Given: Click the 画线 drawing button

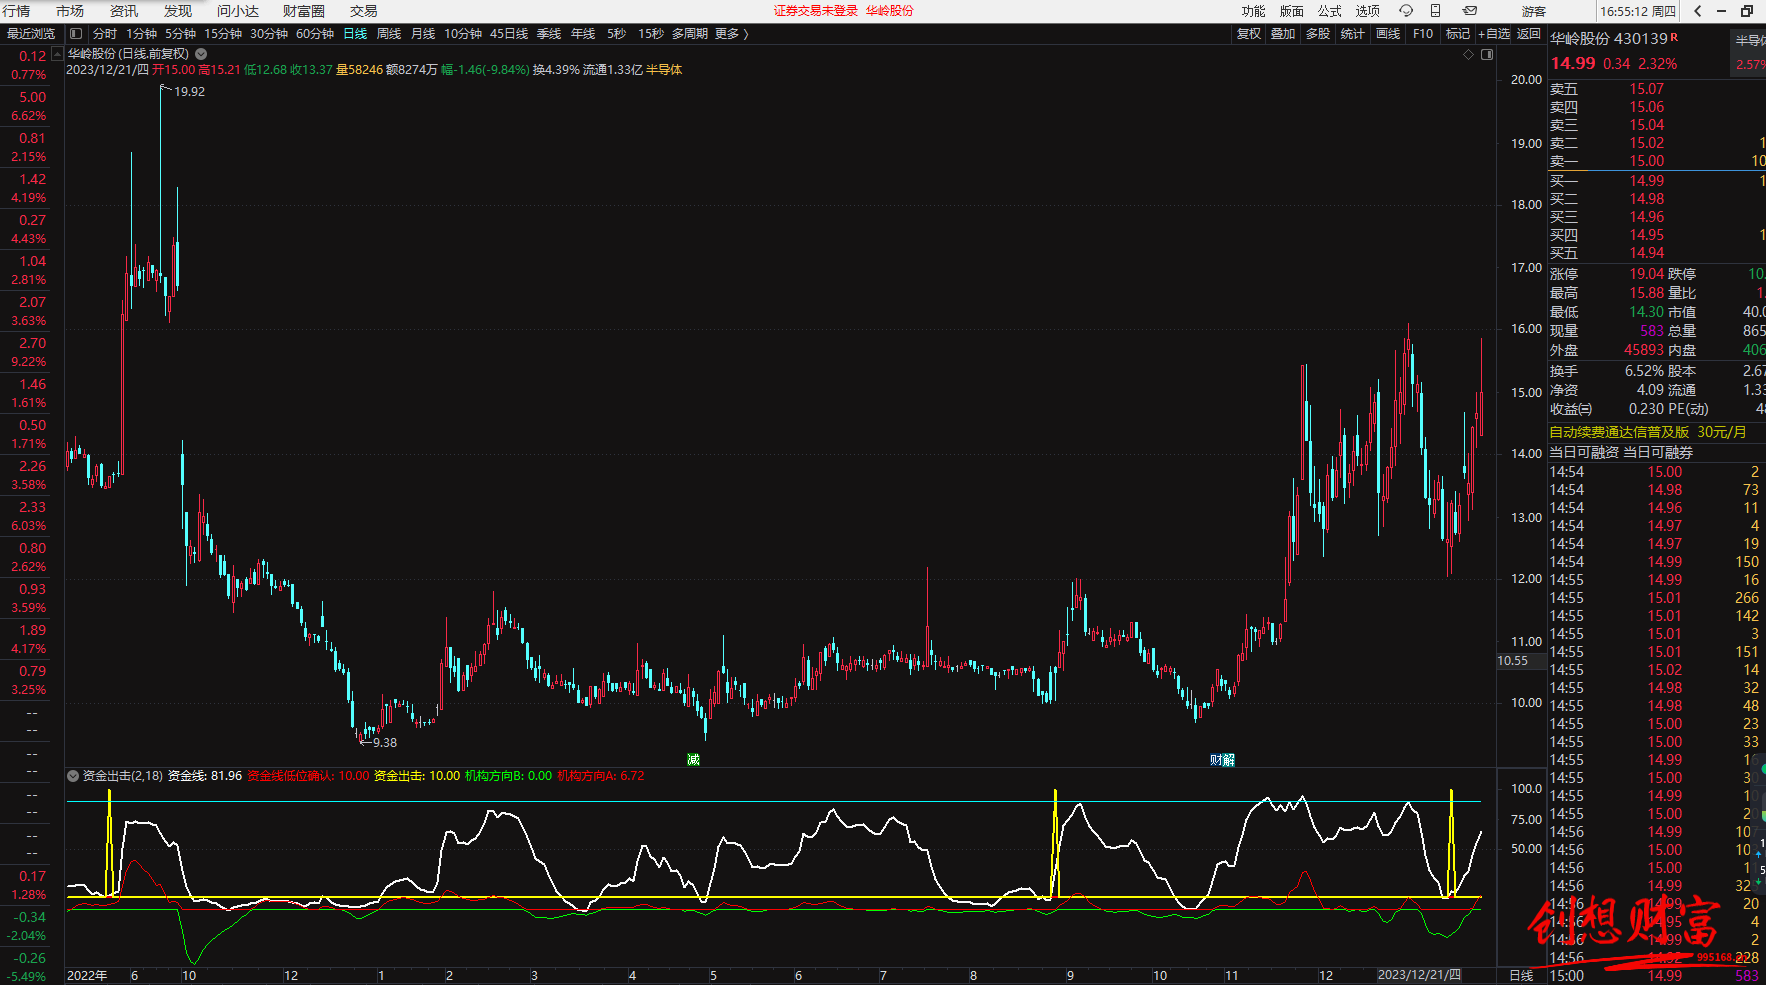Looking at the screenshot, I should 1388,34.
